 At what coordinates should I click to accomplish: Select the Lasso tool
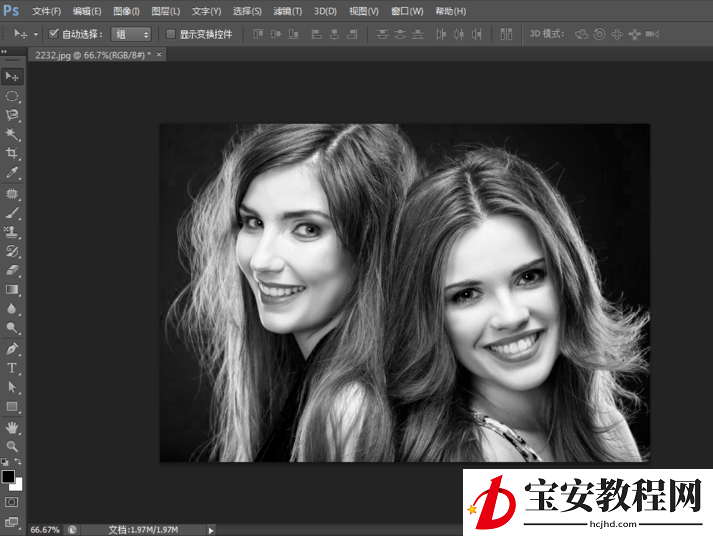tap(12, 115)
